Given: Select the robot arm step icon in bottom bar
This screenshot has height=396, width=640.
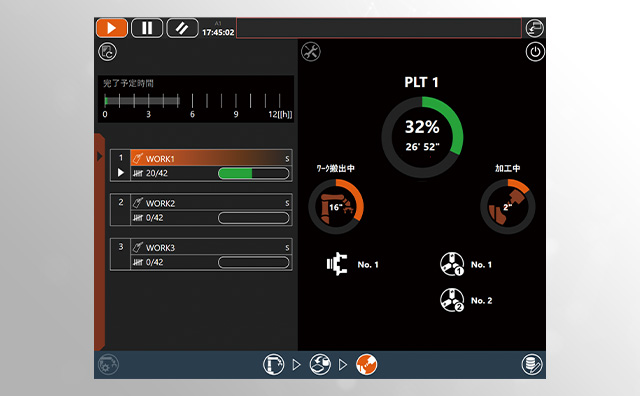Looking at the screenshot, I should tap(273, 364).
